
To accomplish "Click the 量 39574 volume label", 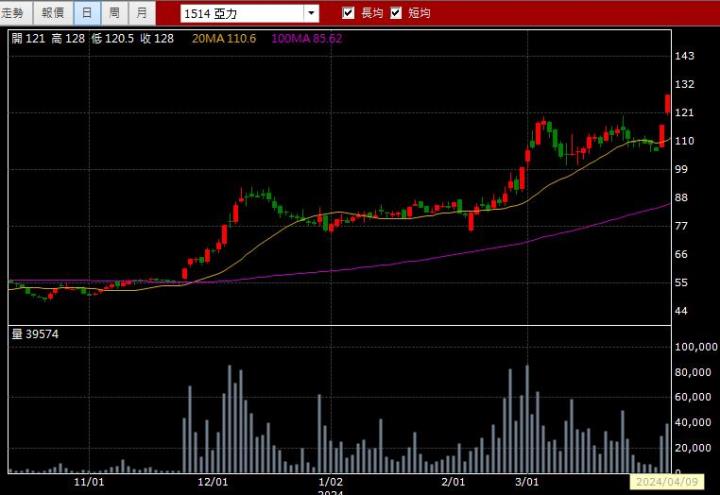I will pos(35,334).
